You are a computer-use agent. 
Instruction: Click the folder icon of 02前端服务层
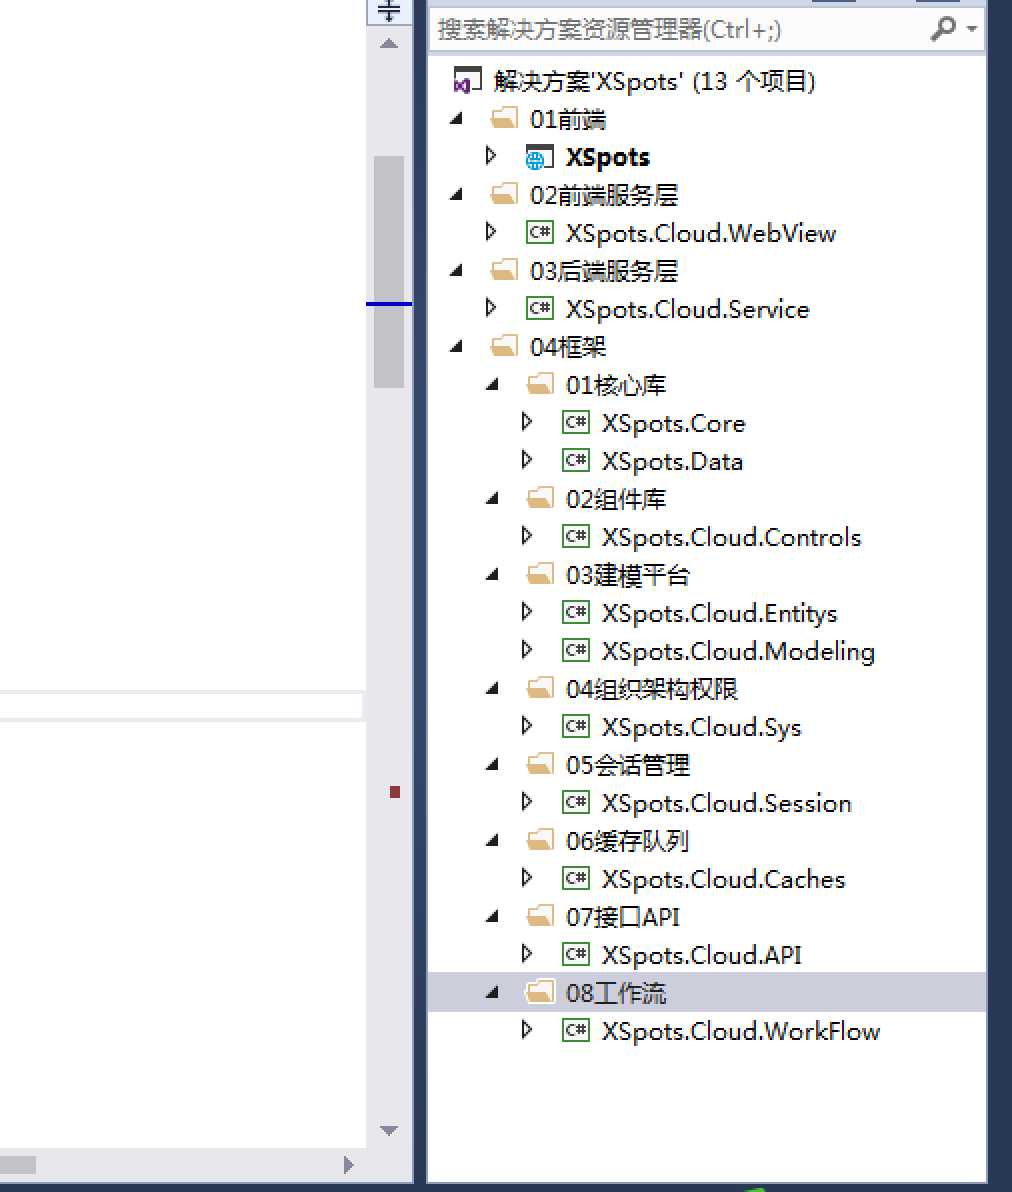504,195
